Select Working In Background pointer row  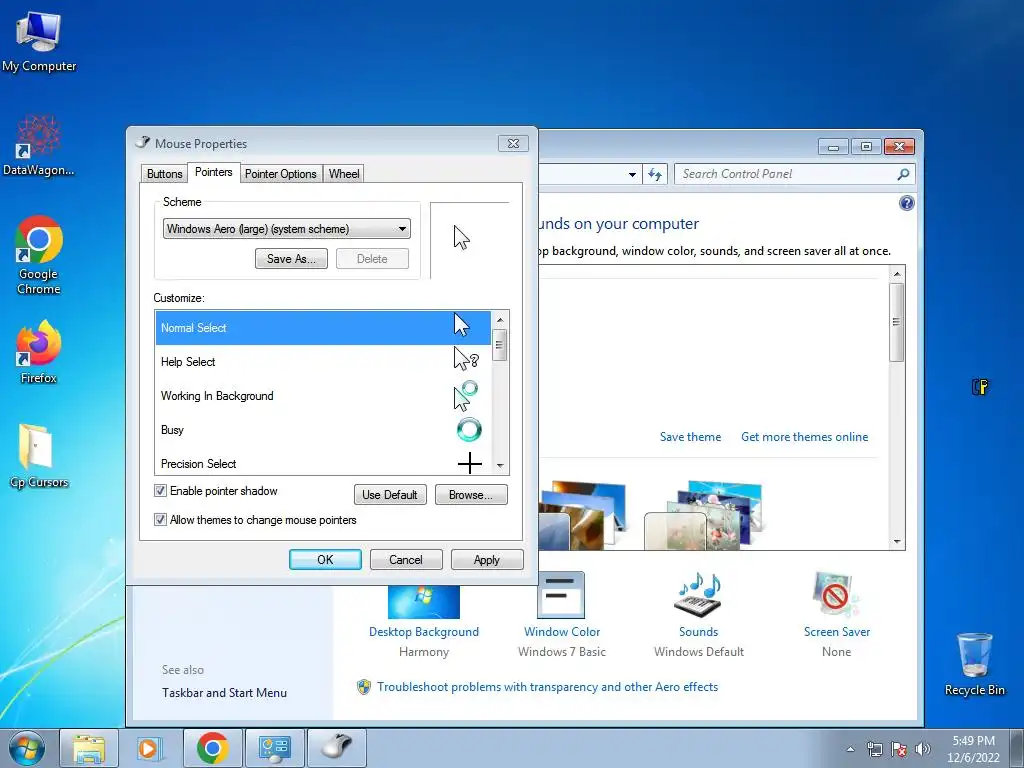[323, 396]
